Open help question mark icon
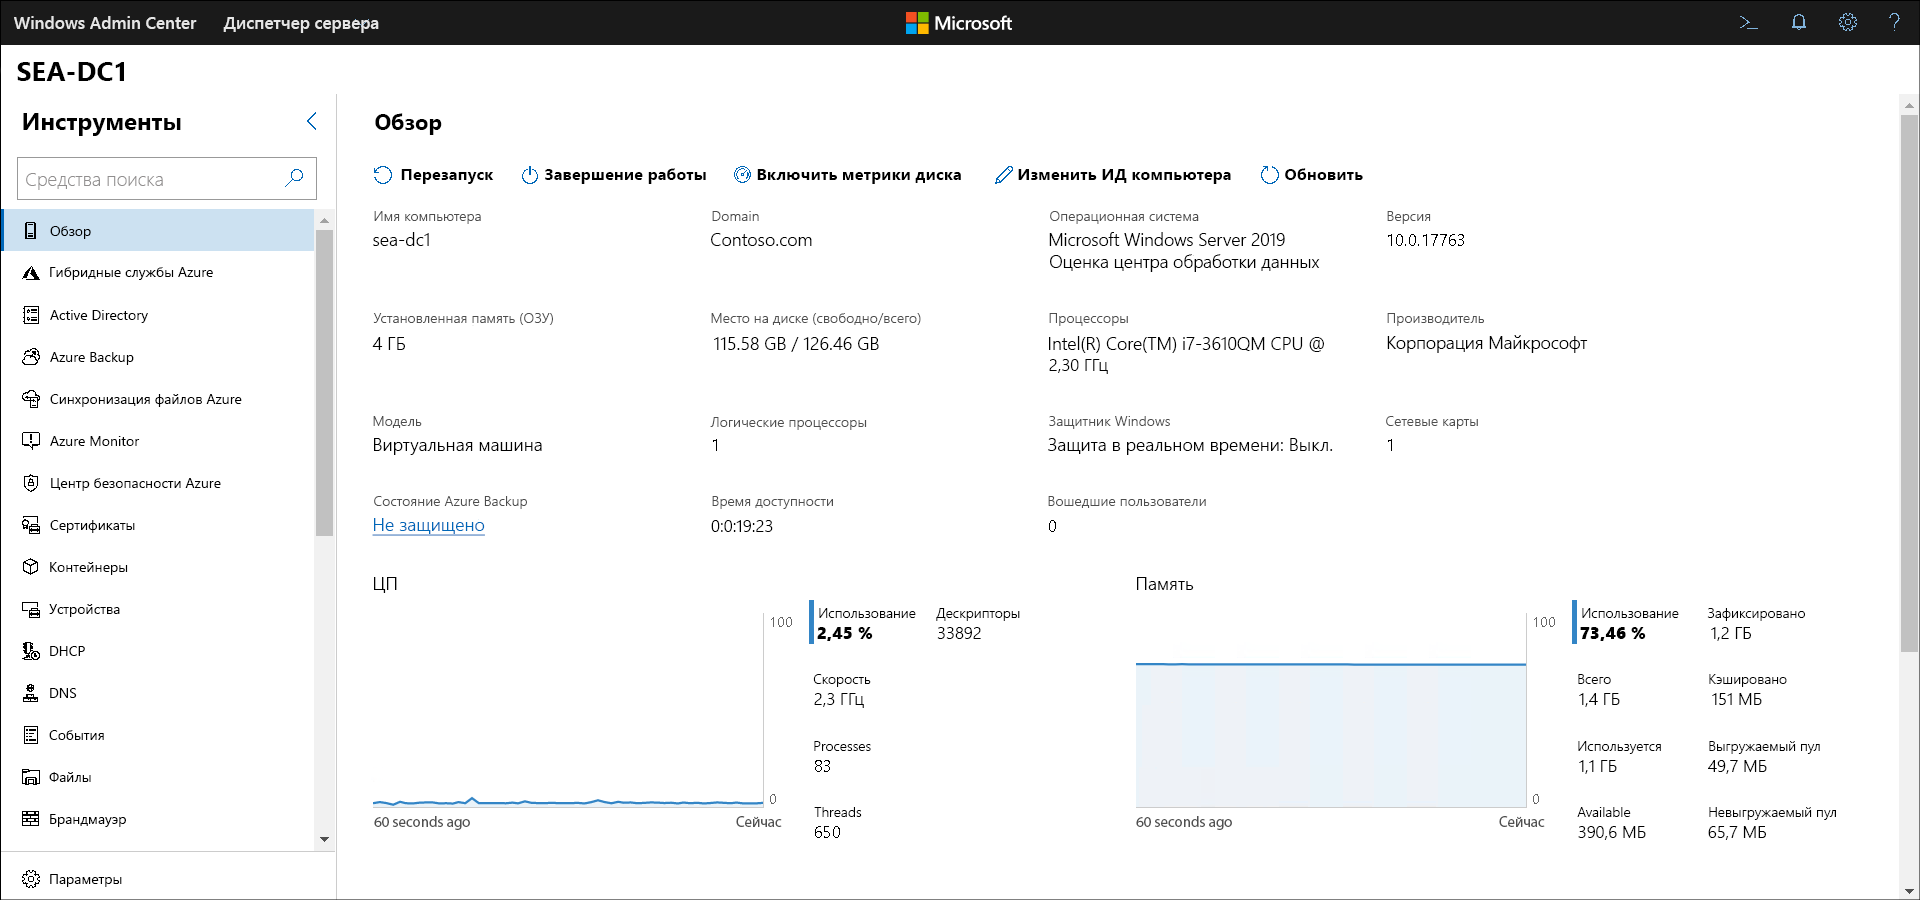1920x900 pixels. (x=1894, y=22)
